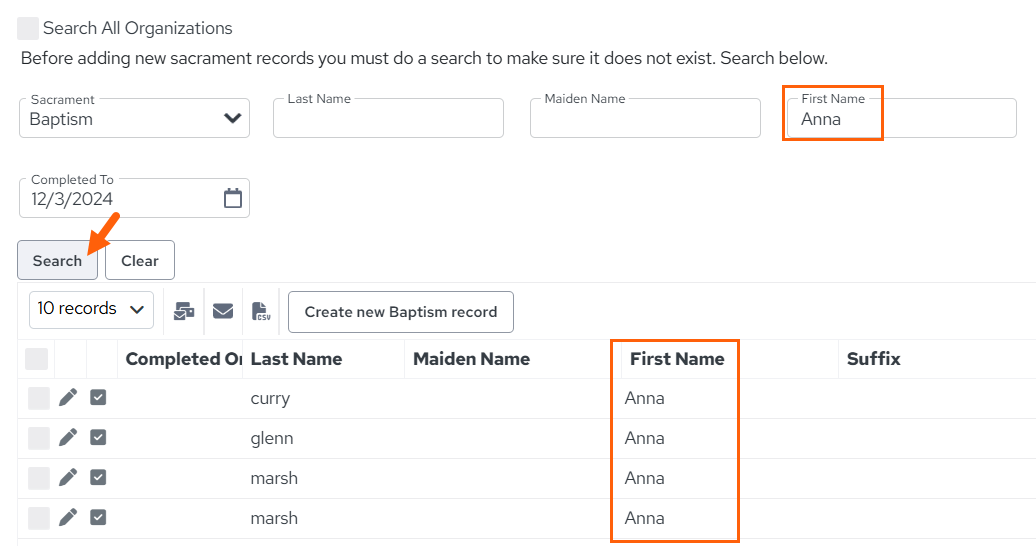Click pencil icon on last marsh row
The height and width of the screenshot is (546, 1036).
pyautogui.click(x=68, y=518)
